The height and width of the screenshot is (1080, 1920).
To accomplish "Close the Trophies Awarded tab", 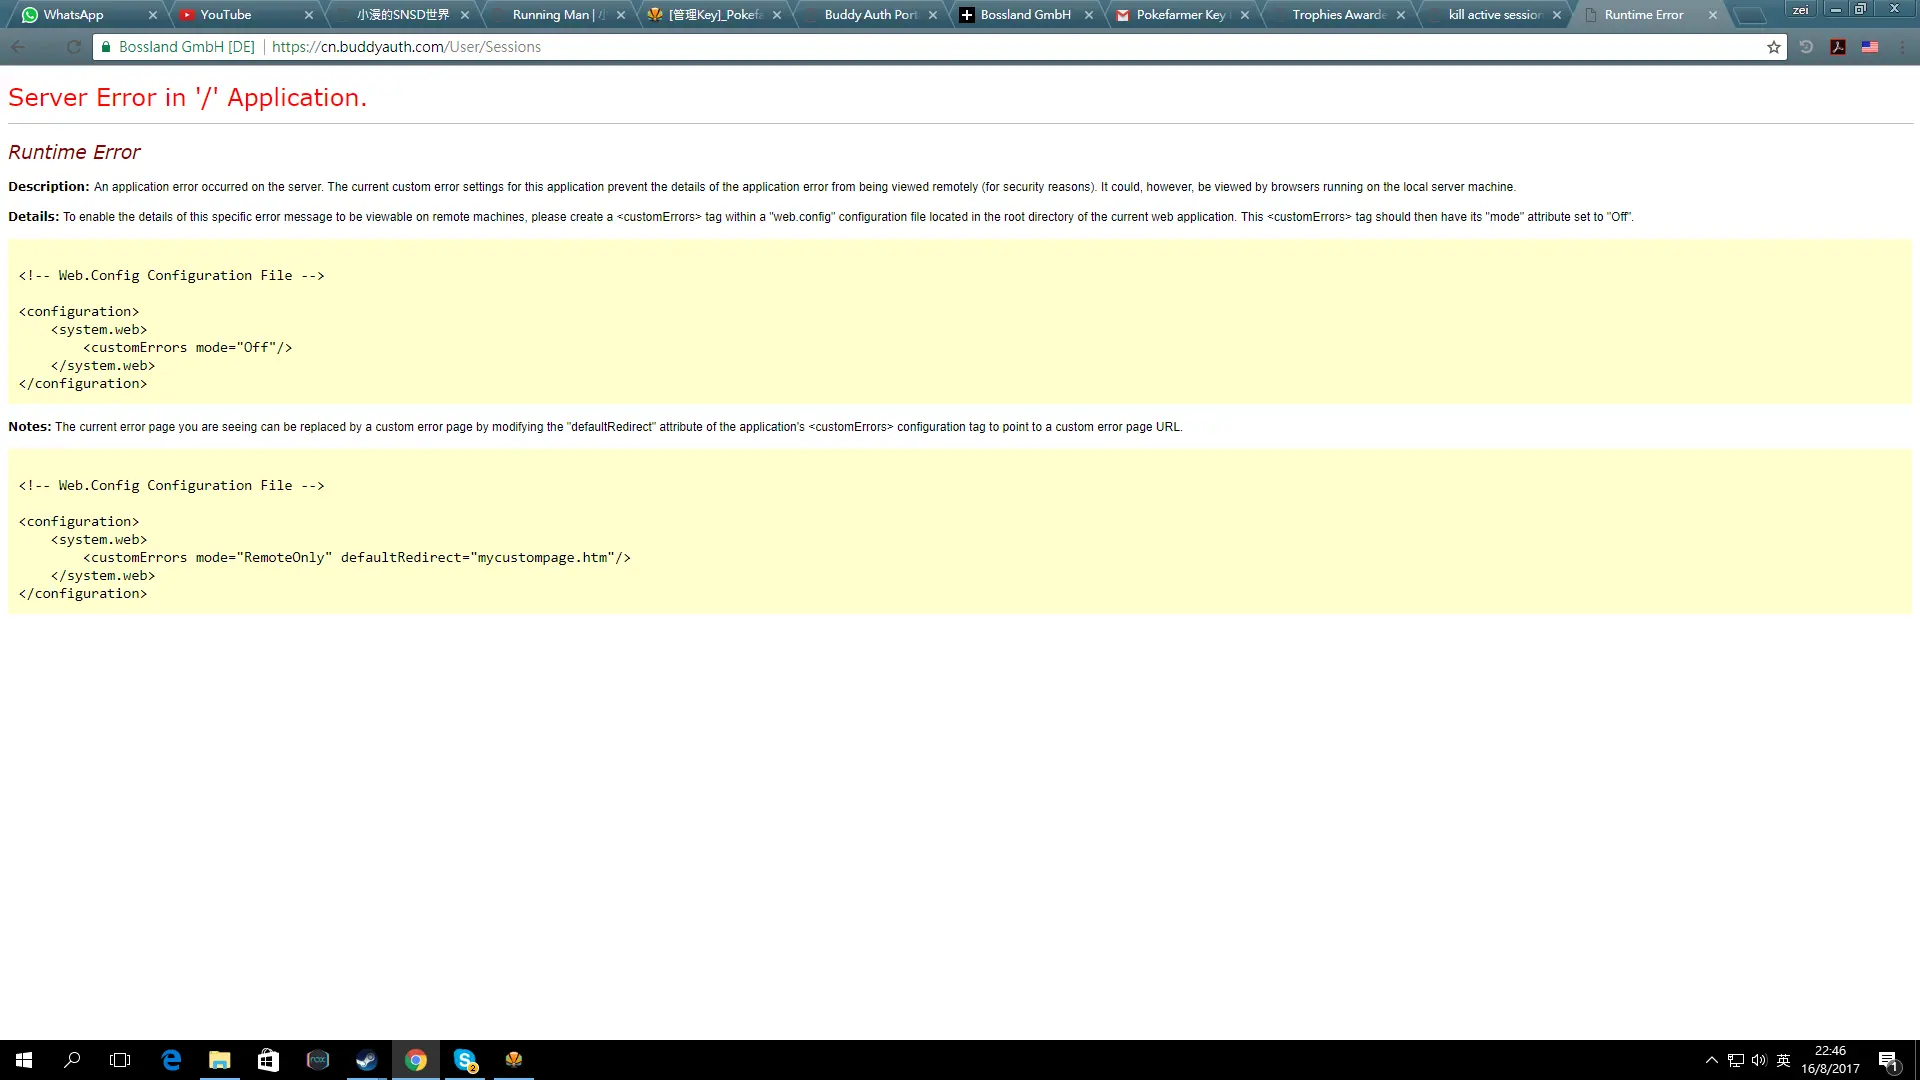I will (x=1401, y=15).
